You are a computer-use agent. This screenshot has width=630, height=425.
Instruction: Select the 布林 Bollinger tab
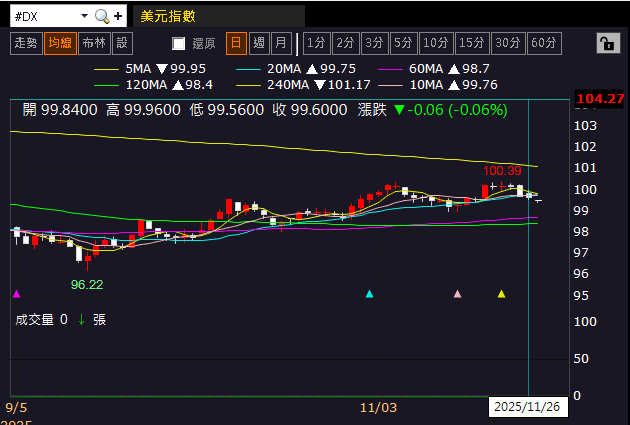(x=94, y=43)
